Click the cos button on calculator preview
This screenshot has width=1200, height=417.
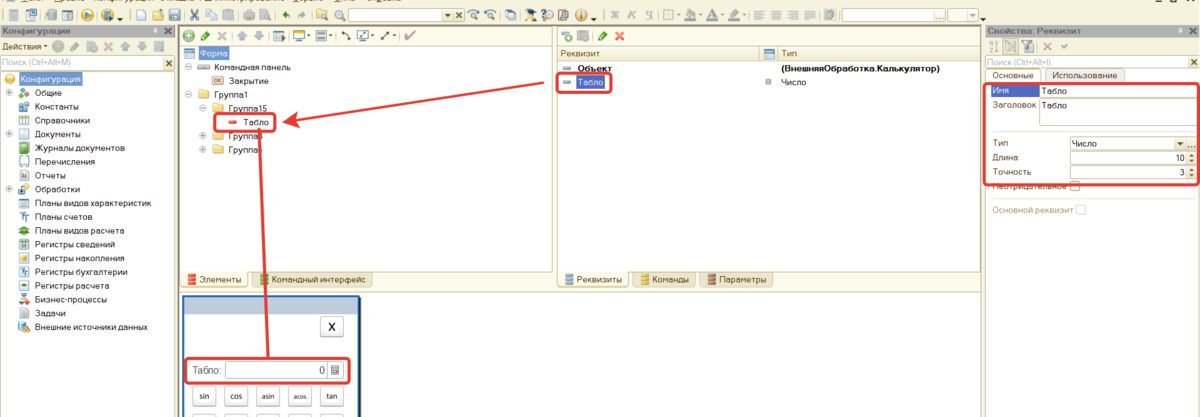(x=237, y=396)
